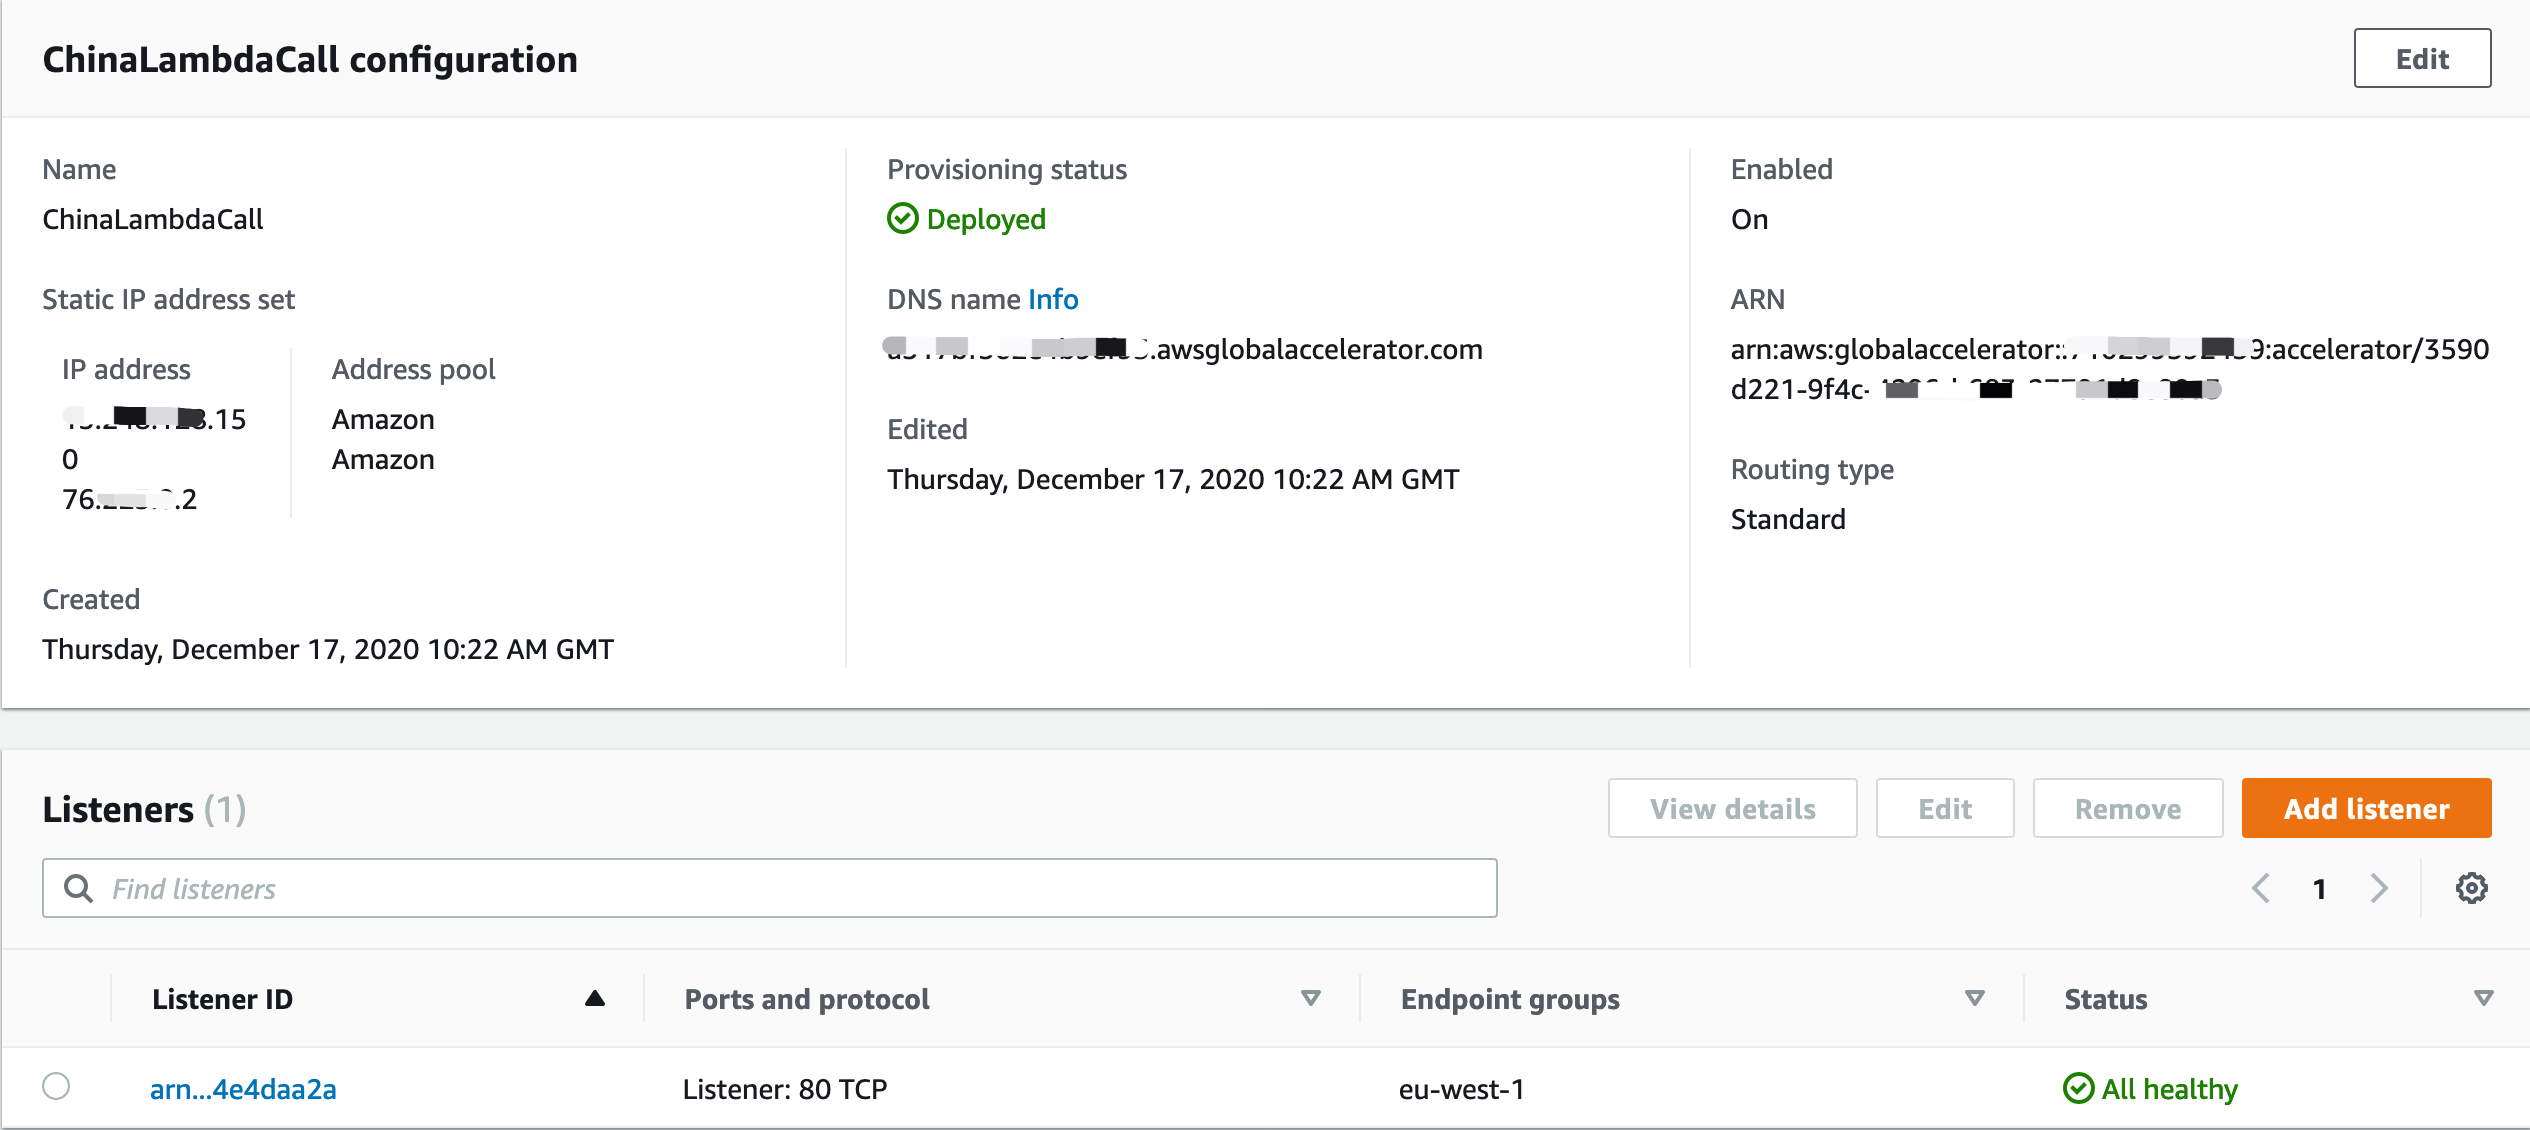The width and height of the screenshot is (2530, 1130).
Task: Open the listeners table settings gear
Action: pos(2471,888)
